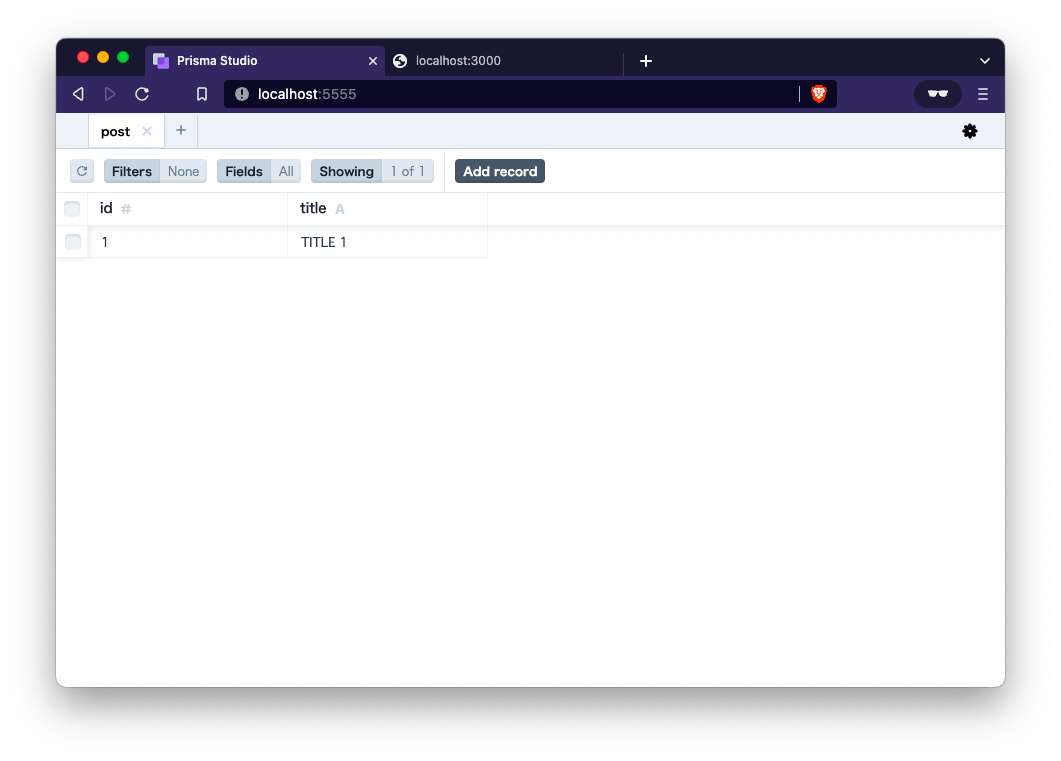Image resolution: width=1061 pixels, height=761 pixels.
Task: Open a new browser tab
Action: pos(646,61)
